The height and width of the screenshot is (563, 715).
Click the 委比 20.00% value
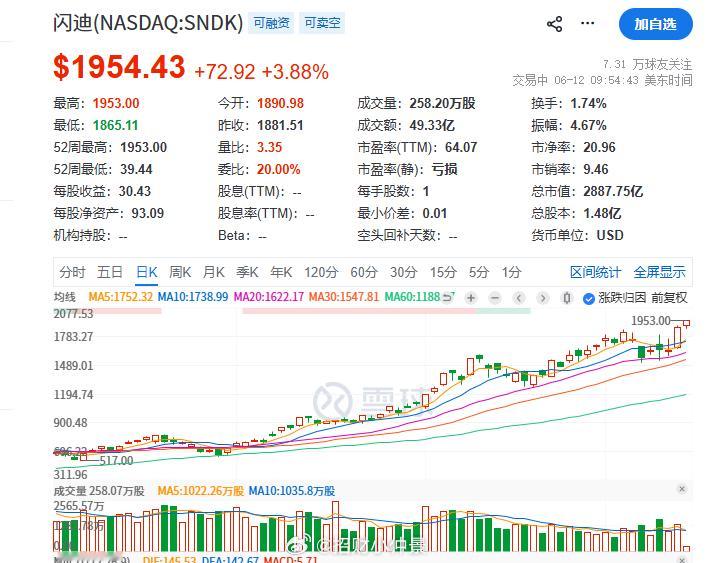tap(279, 170)
